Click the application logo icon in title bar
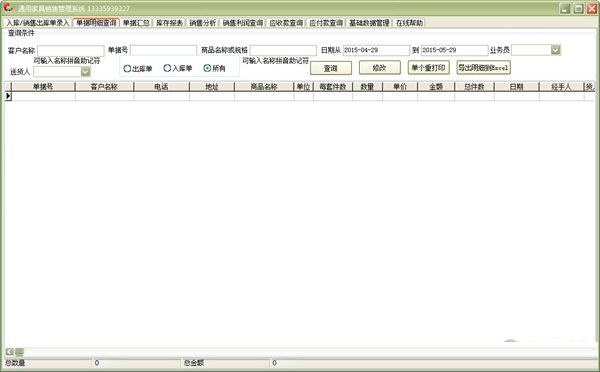Viewport: 600px width, 372px height. (8, 8)
